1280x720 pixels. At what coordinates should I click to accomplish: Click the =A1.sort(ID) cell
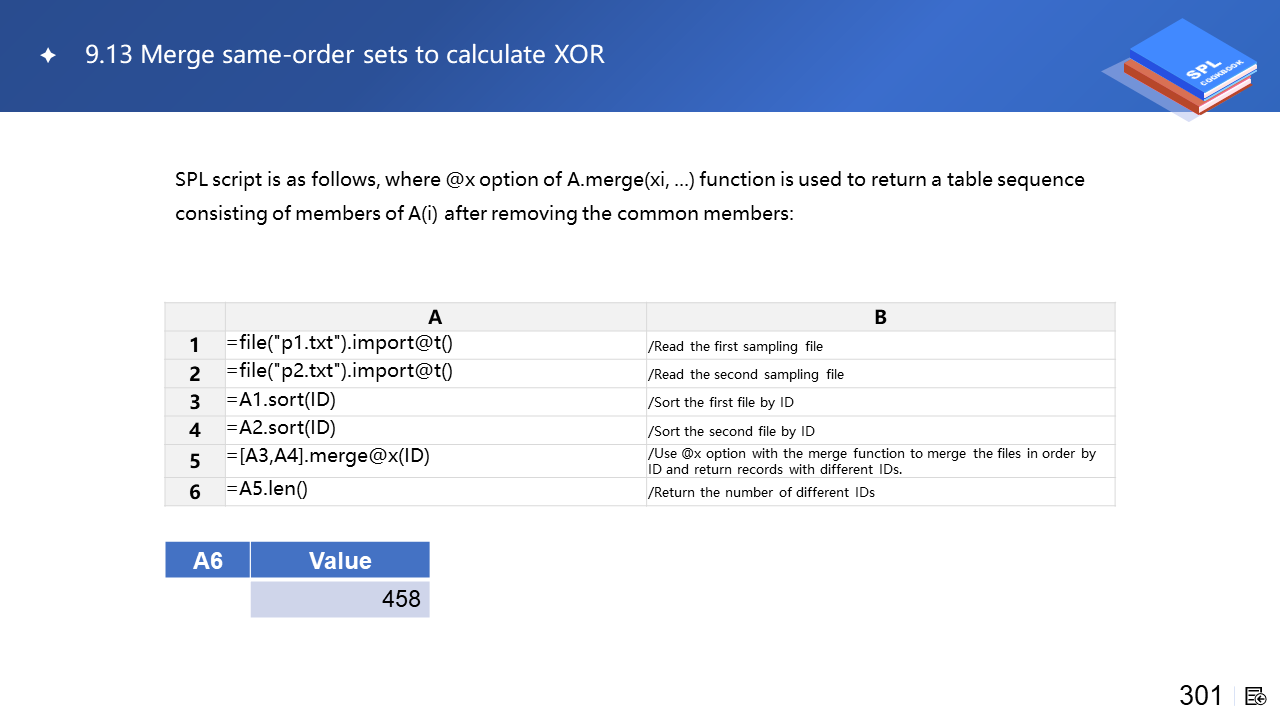(282, 401)
